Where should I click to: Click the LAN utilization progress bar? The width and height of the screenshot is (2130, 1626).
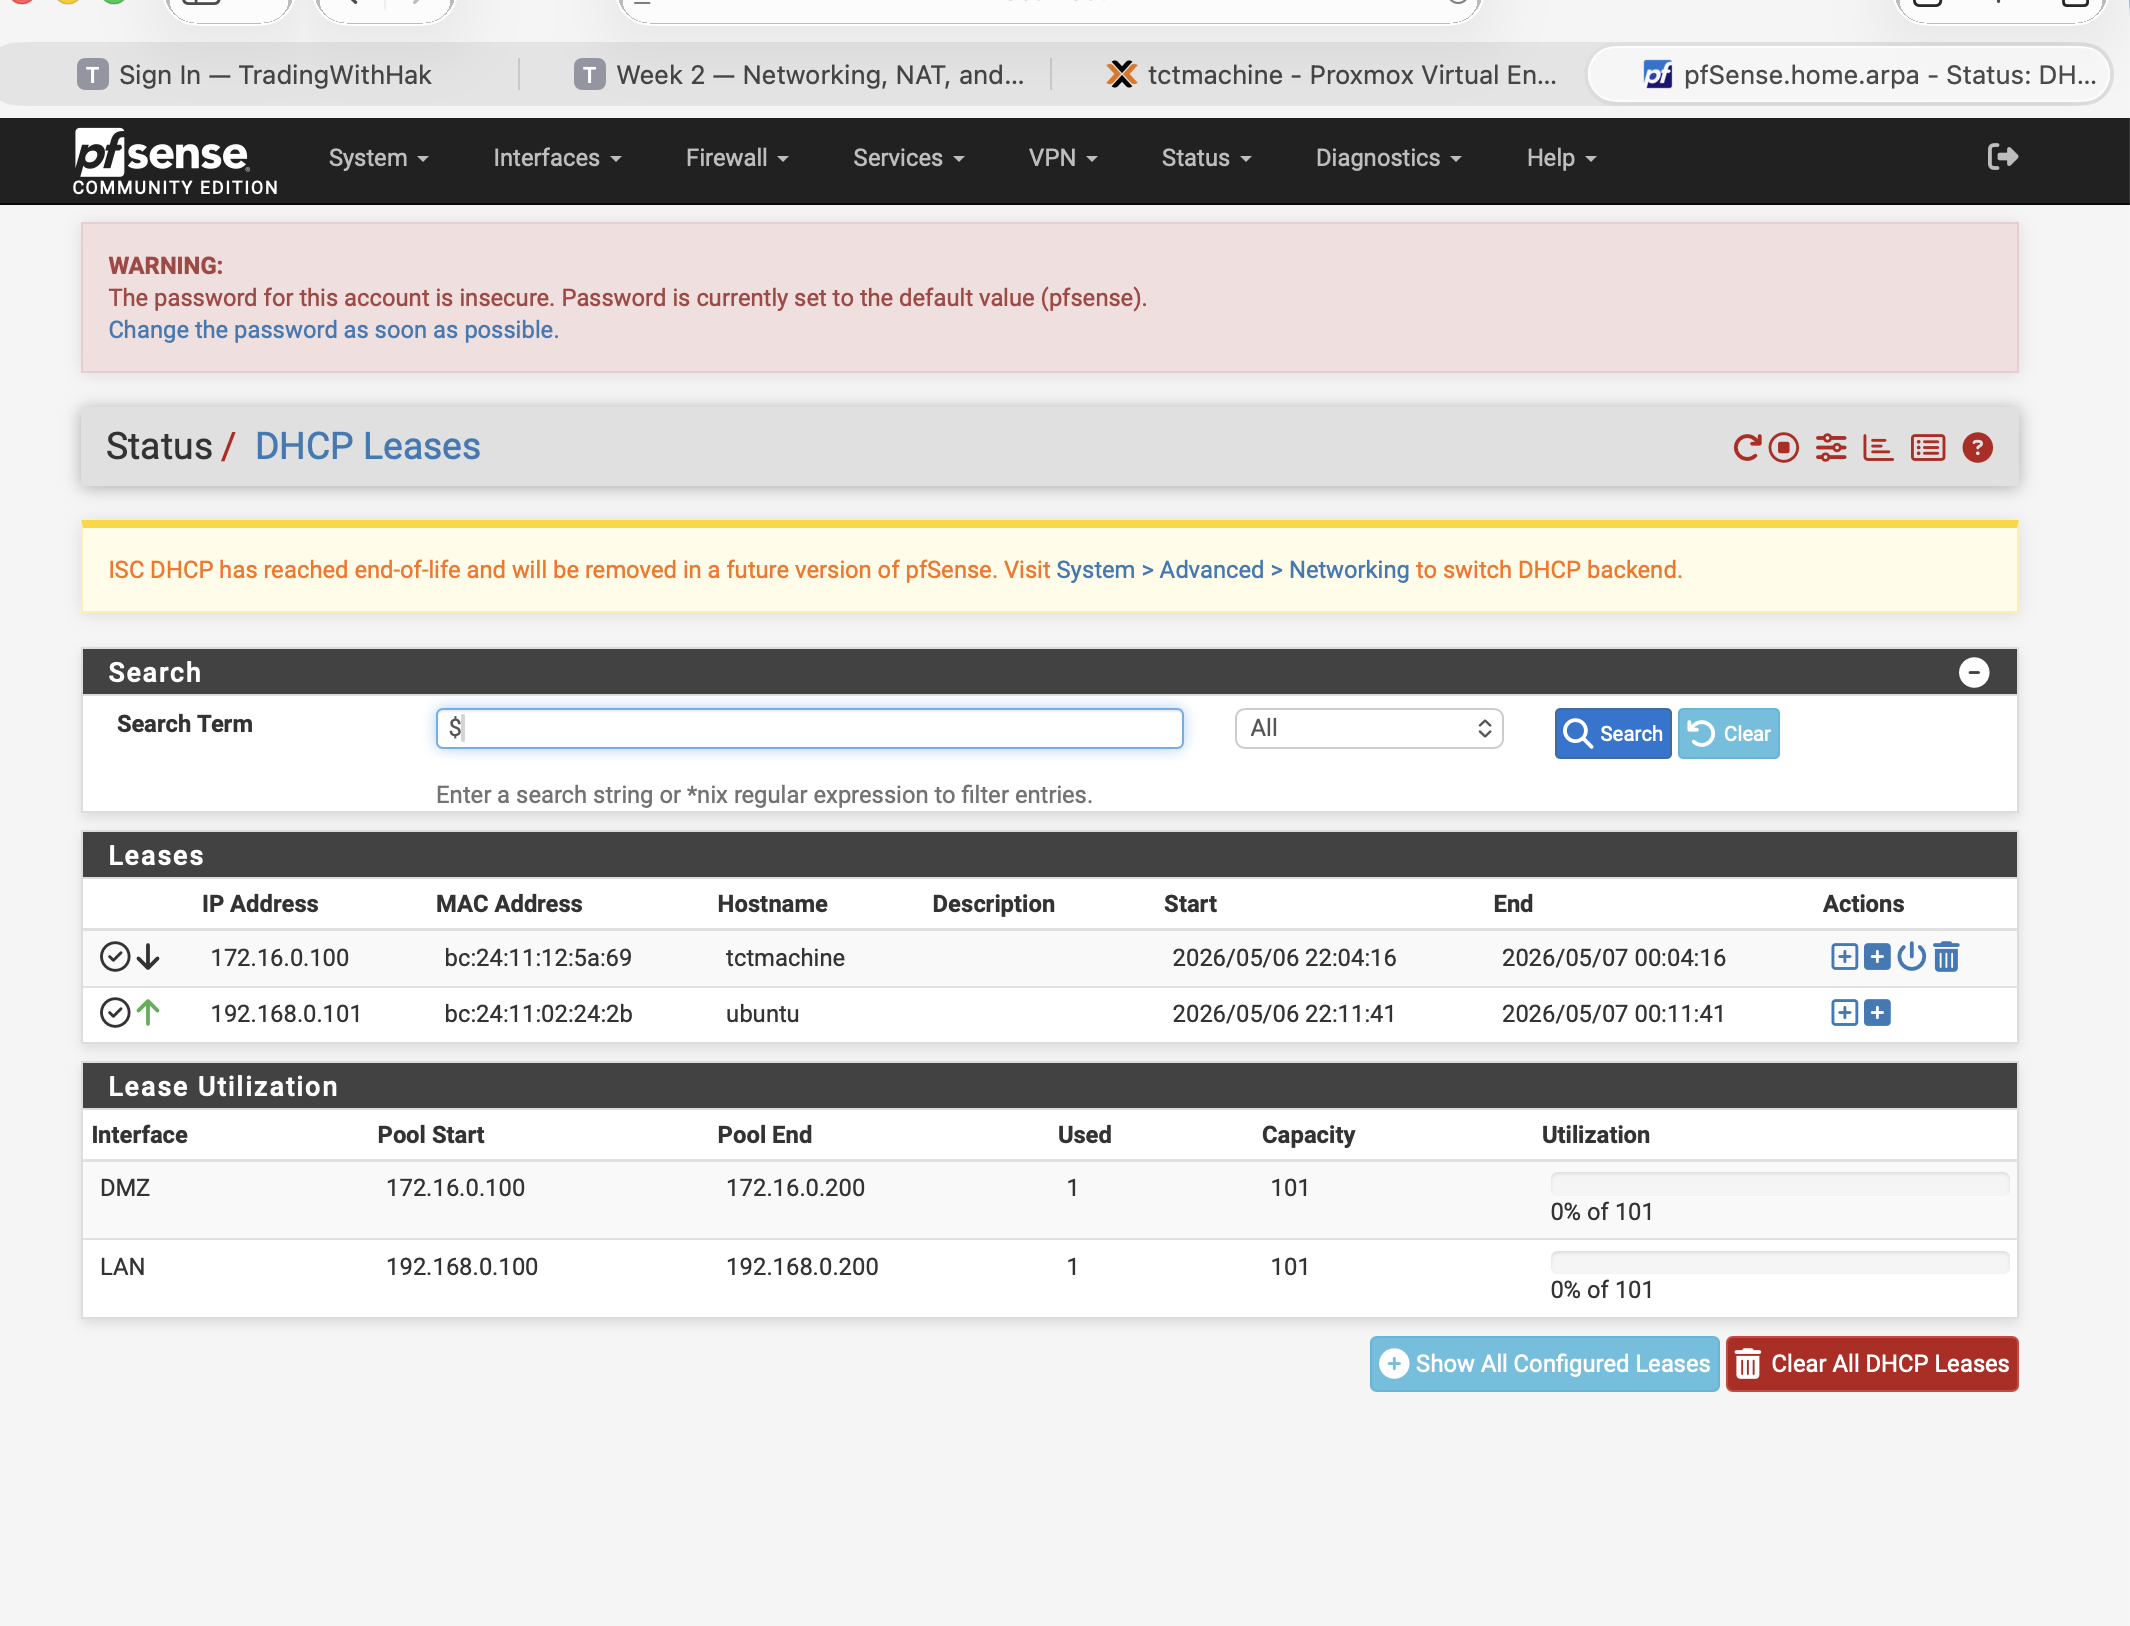click(x=1779, y=1262)
